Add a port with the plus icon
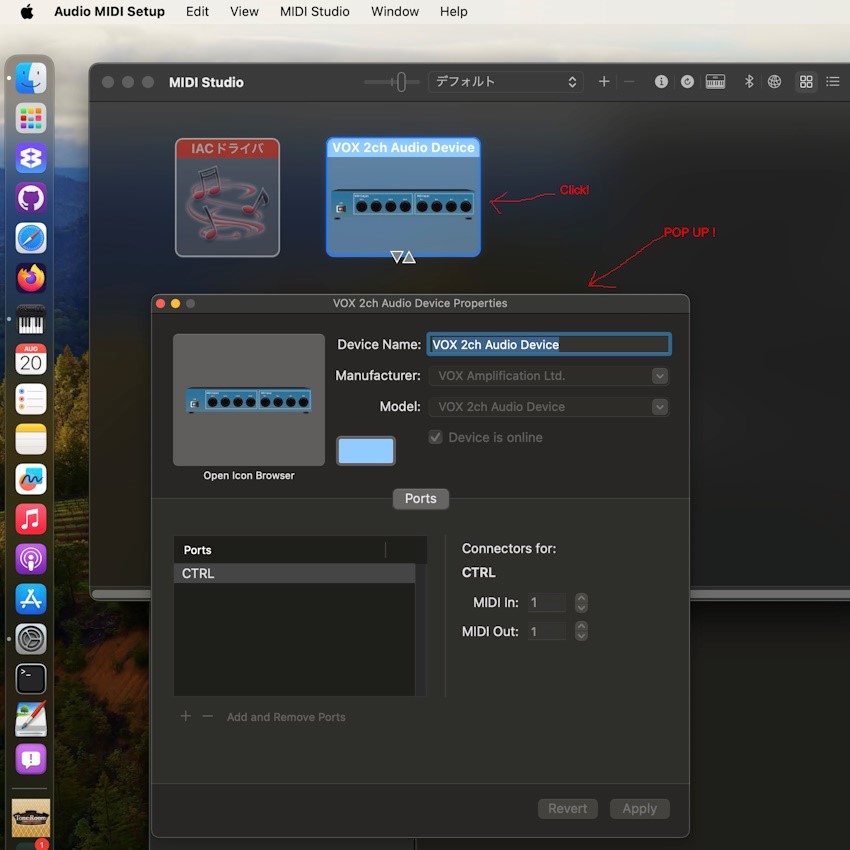 click(x=185, y=716)
